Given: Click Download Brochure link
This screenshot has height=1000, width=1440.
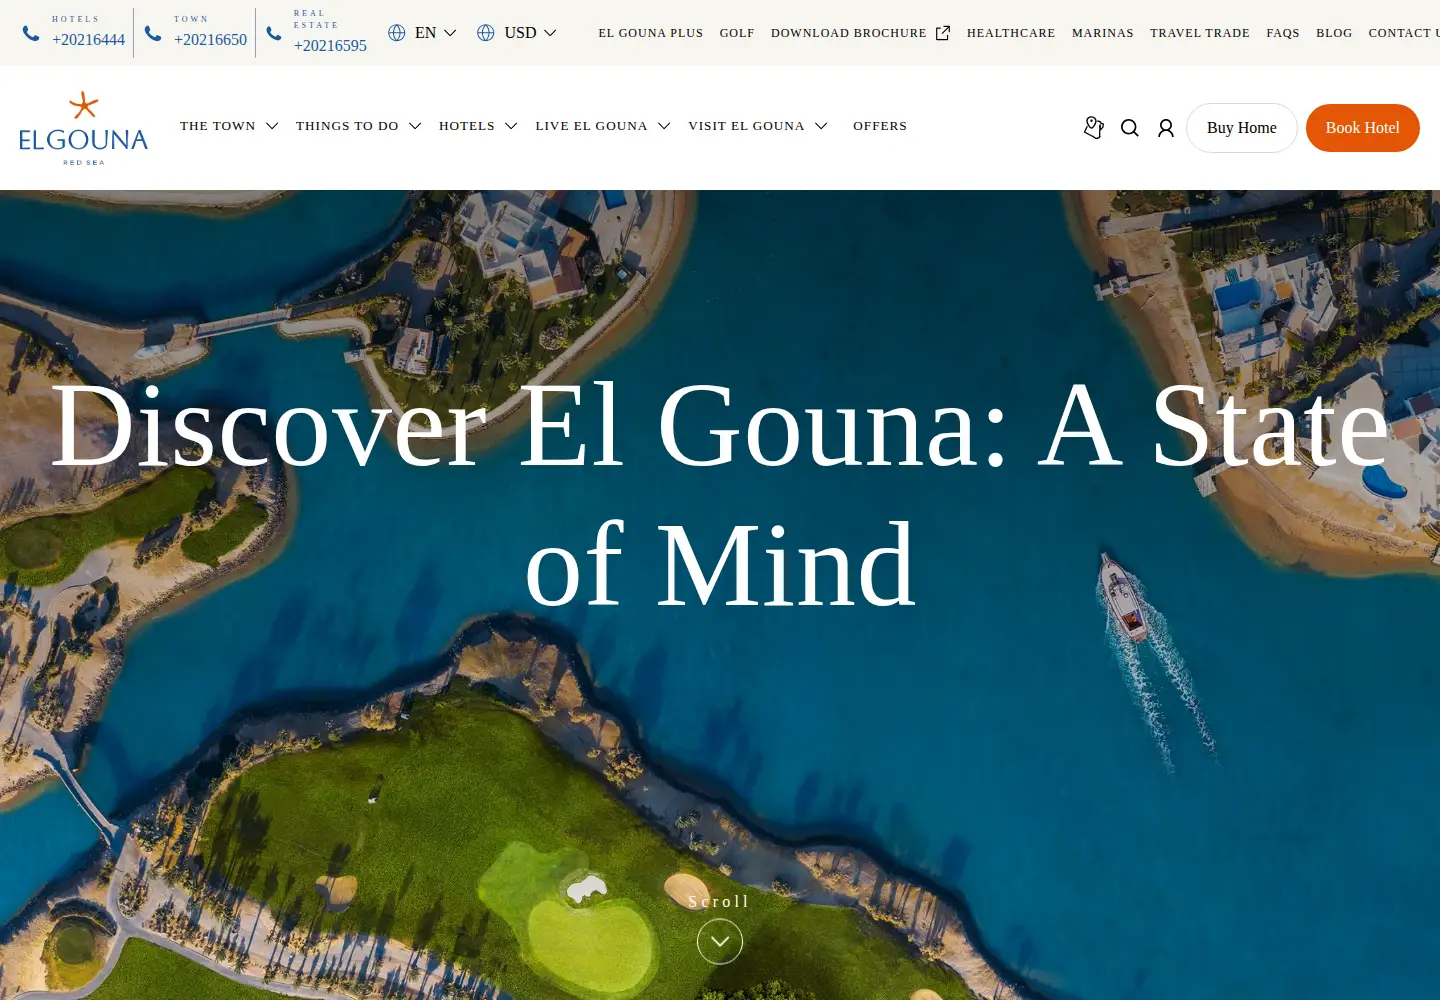Looking at the screenshot, I should click(x=849, y=33).
